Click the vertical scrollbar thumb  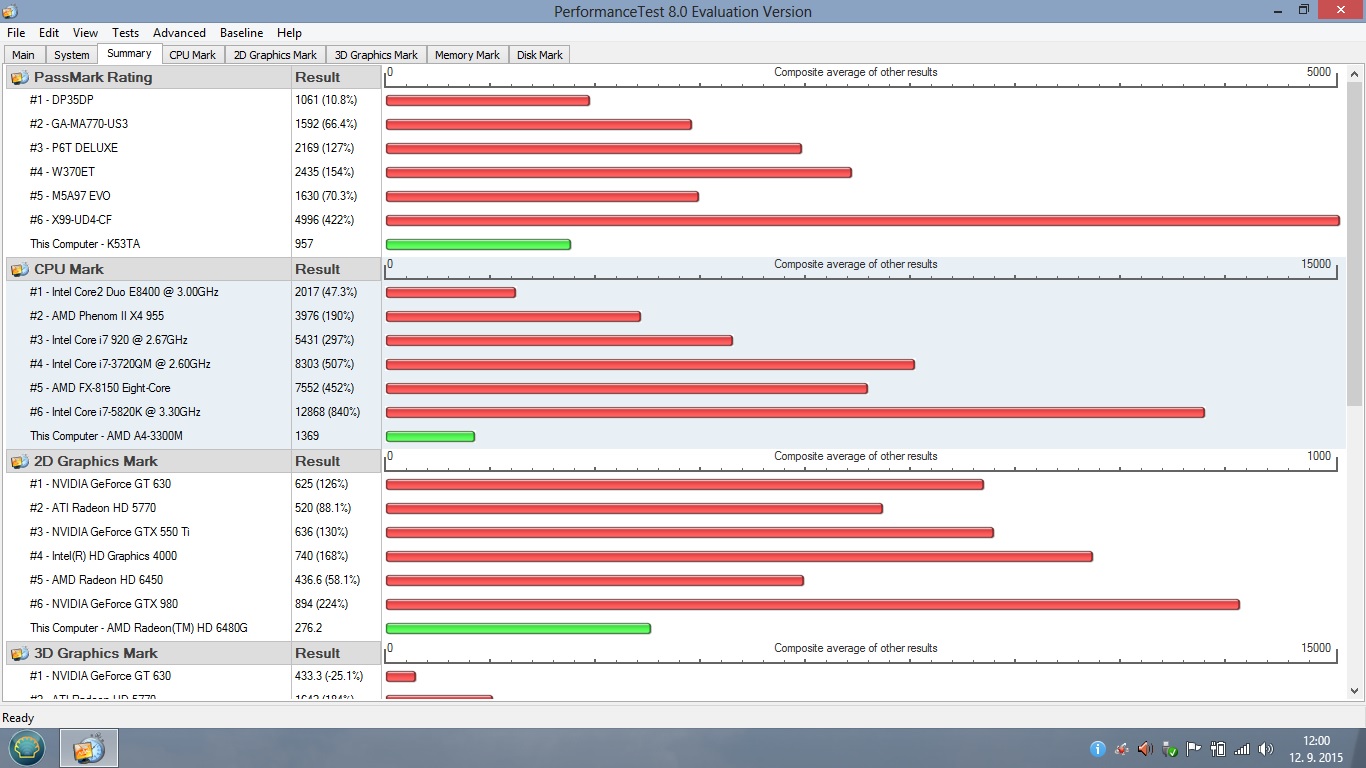point(1355,245)
